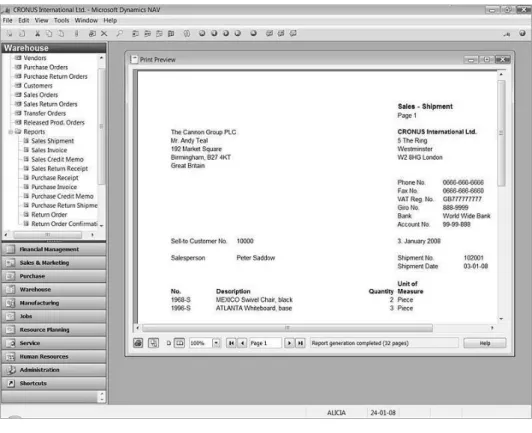Image resolution: width=532 pixels, height=433 pixels.
Task: Open the Jobs menu button
Action: [x=54, y=316]
